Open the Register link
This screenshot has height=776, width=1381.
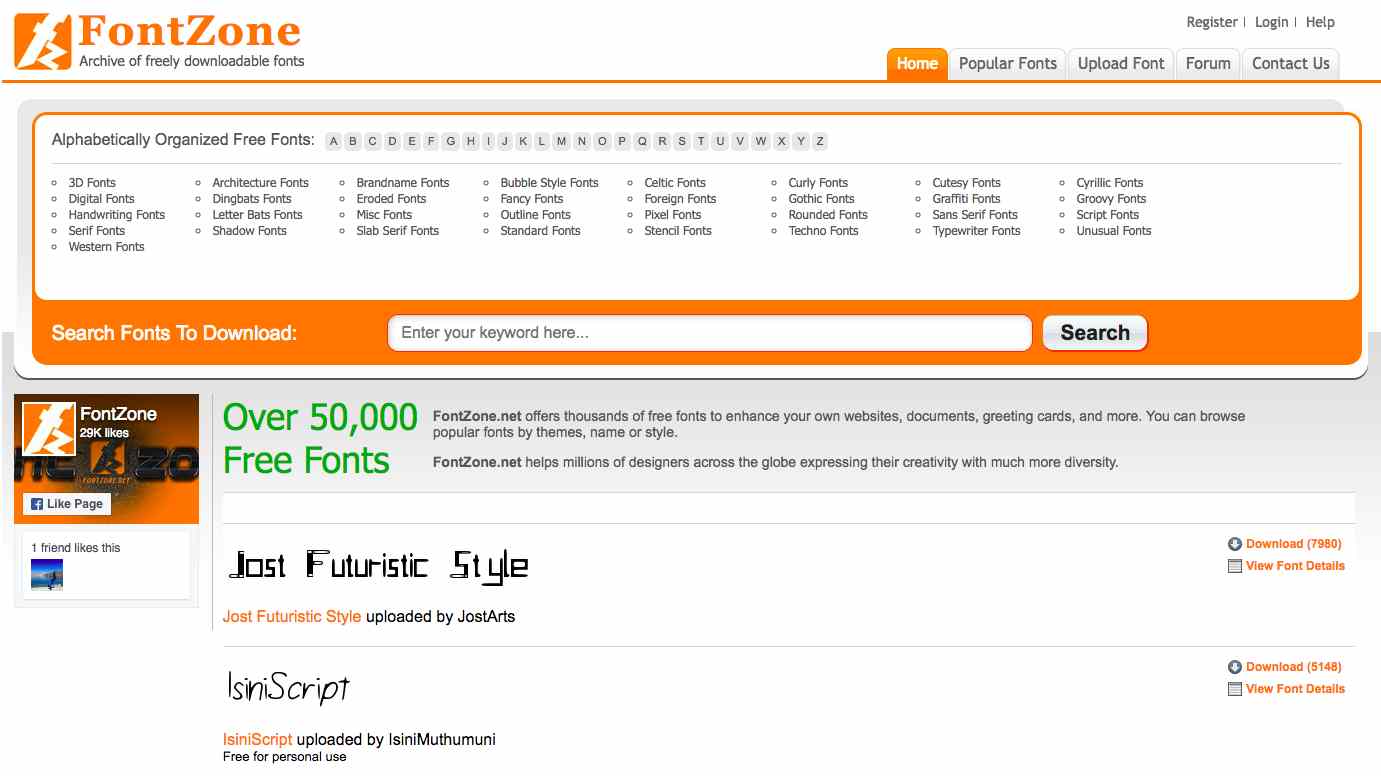tap(1211, 22)
